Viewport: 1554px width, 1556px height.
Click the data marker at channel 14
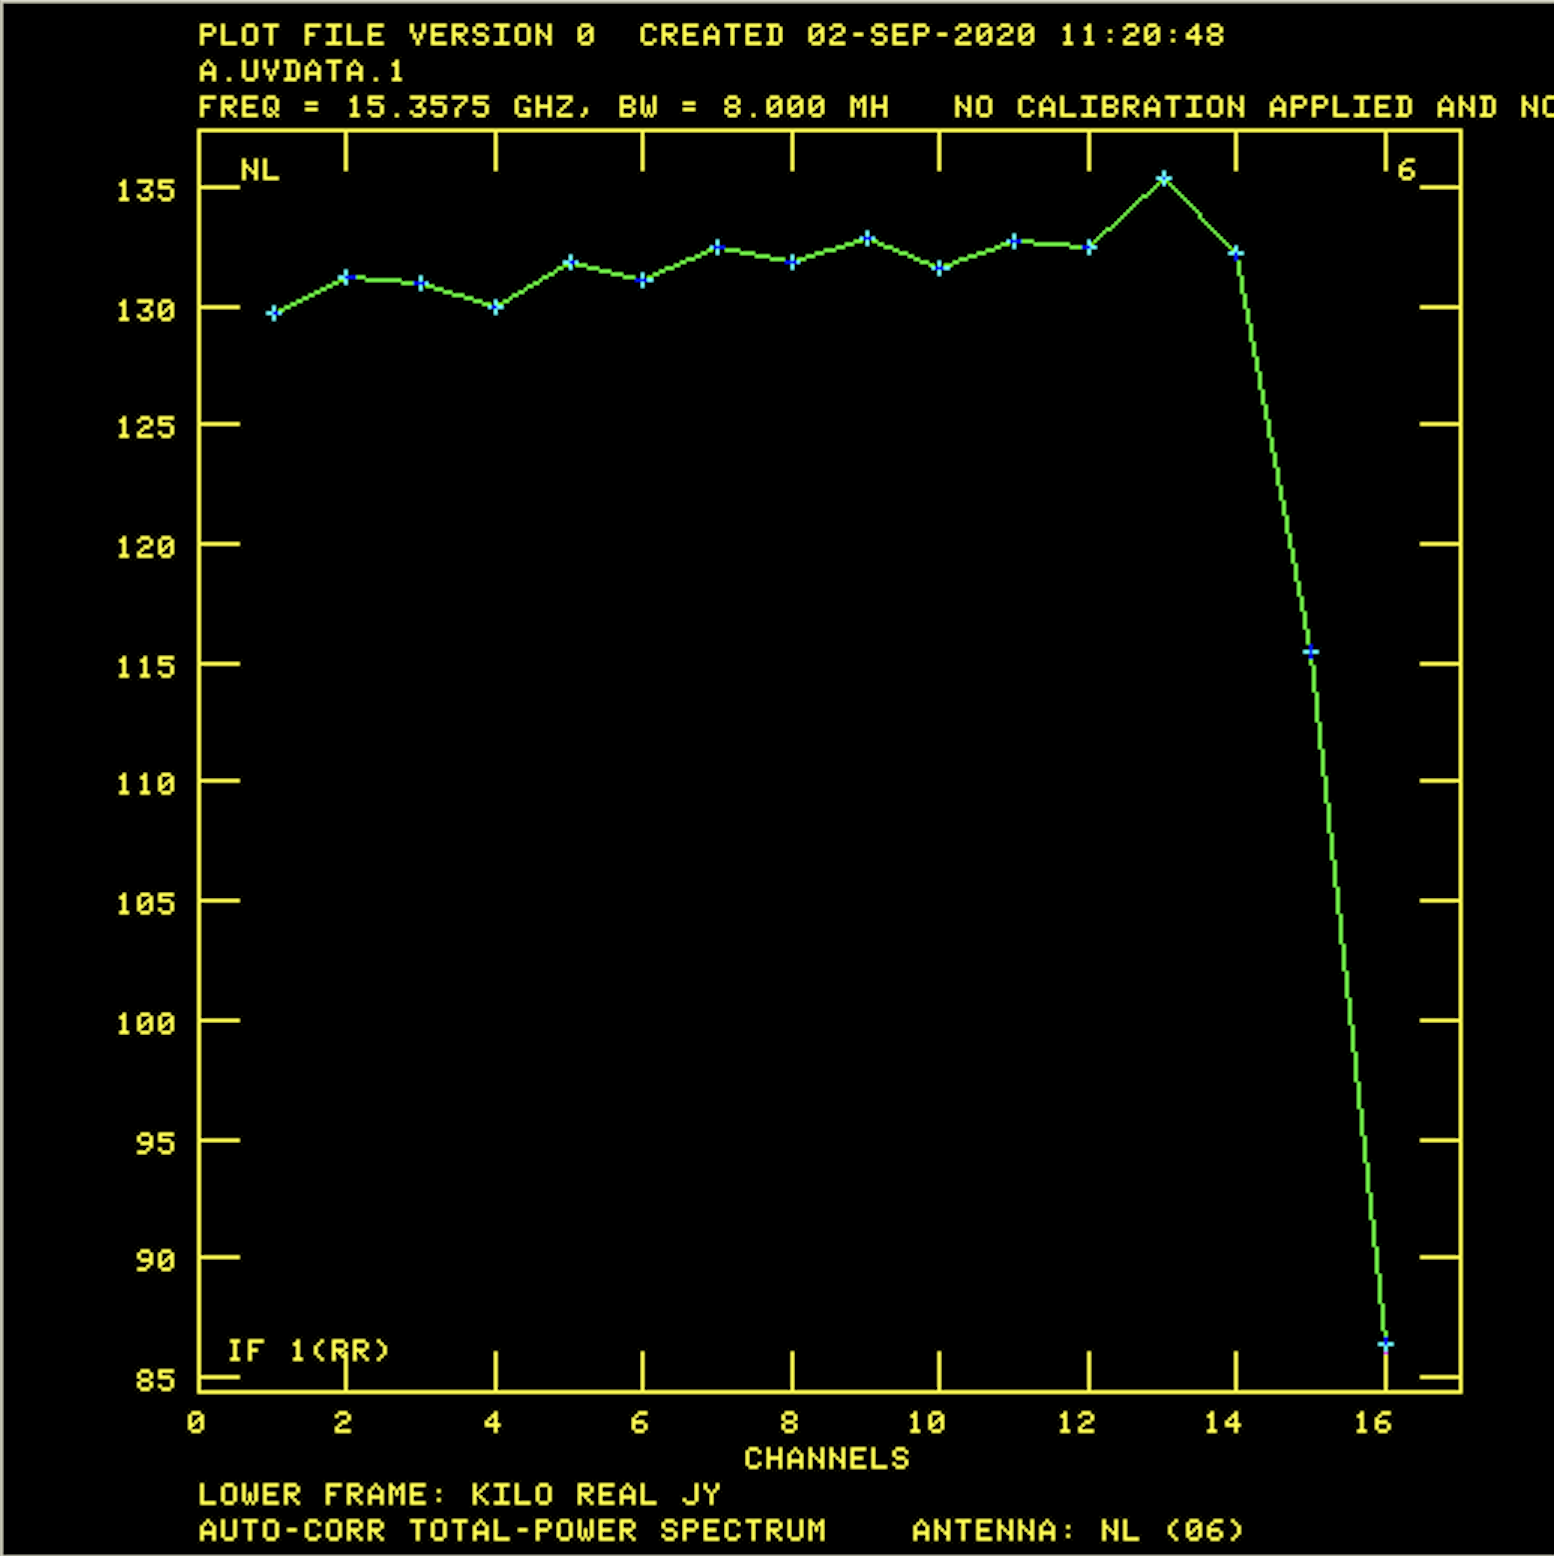pyautogui.click(x=1236, y=253)
